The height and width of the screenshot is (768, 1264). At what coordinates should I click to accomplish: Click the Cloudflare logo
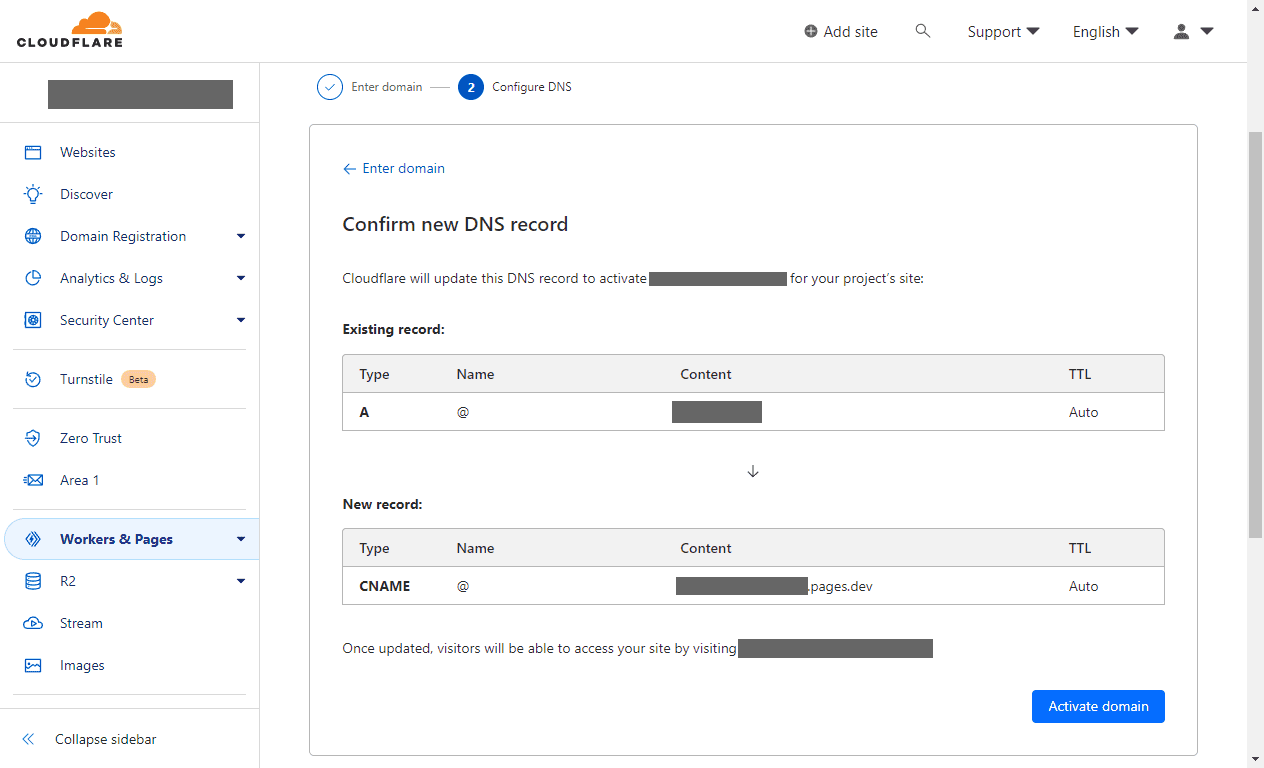(70, 30)
